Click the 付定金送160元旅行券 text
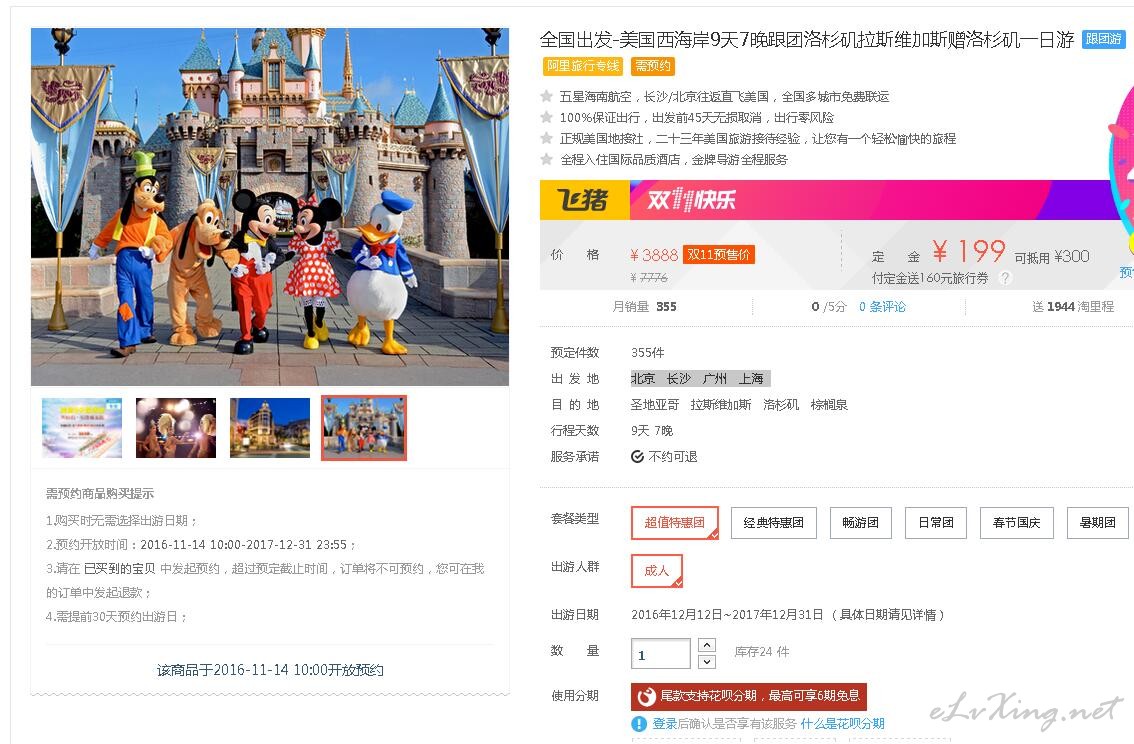 tap(930, 278)
